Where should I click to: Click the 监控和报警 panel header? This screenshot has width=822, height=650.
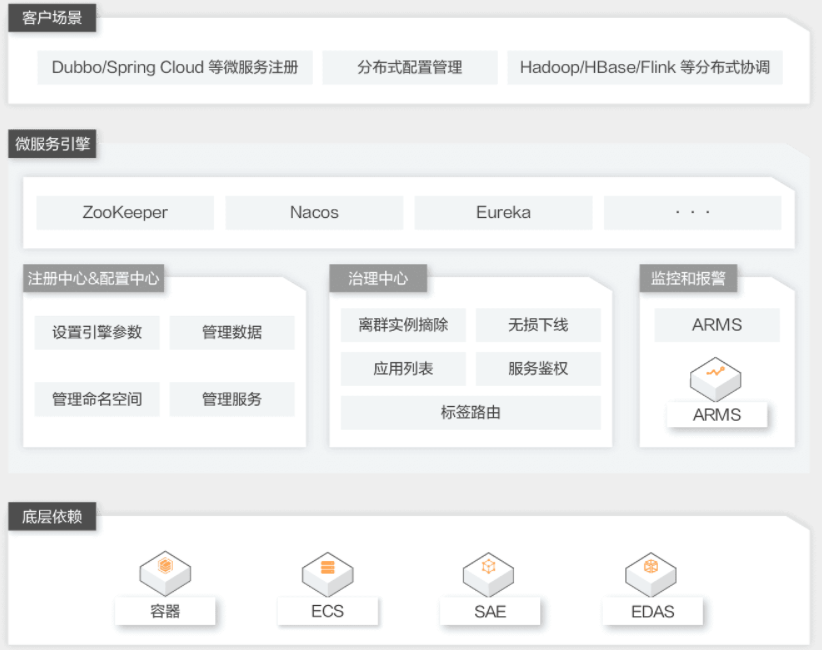click(x=688, y=278)
